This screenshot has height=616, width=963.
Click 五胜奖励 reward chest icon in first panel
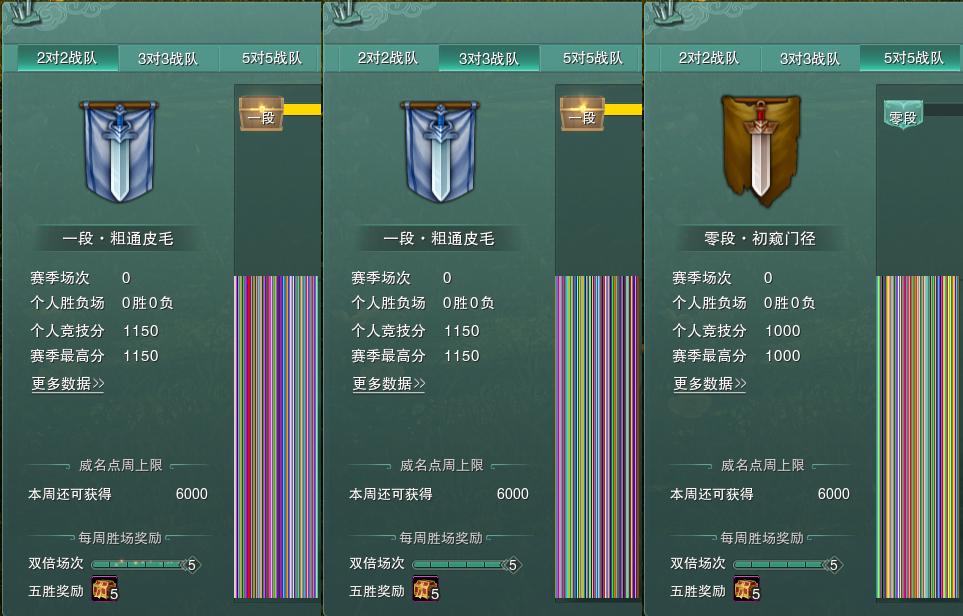[x=104, y=589]
